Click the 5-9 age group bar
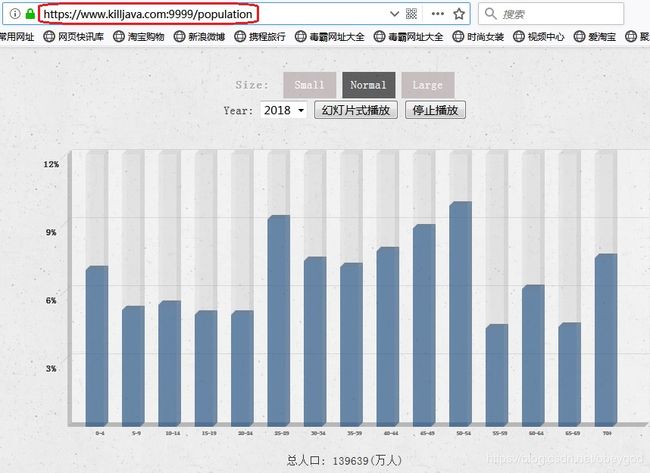Image resolution: width=650 pixels, height=473 pixels. [x=133, y=366]
